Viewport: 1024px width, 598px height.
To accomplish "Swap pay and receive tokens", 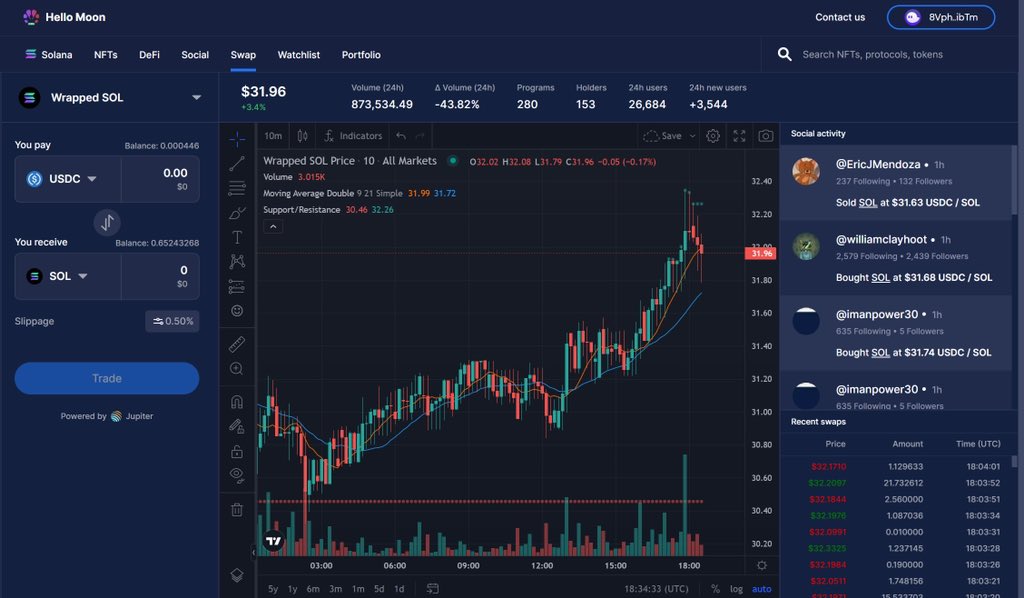I will (107, 223).
